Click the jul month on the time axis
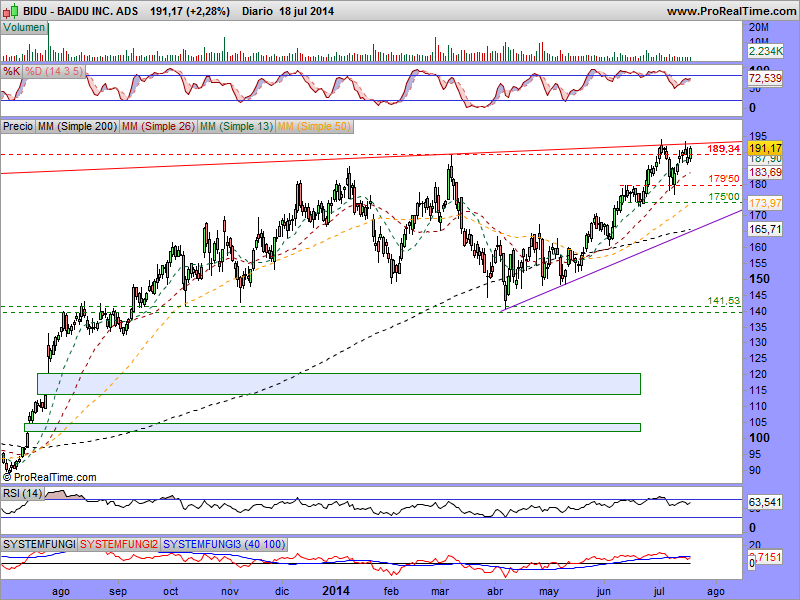 click(x=659, y=591)
